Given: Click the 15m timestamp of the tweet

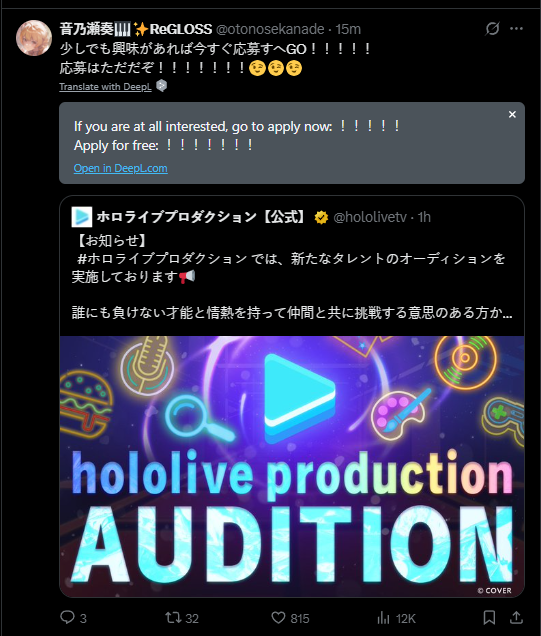Looking at the screenshot, I should [x=348, y=29].
